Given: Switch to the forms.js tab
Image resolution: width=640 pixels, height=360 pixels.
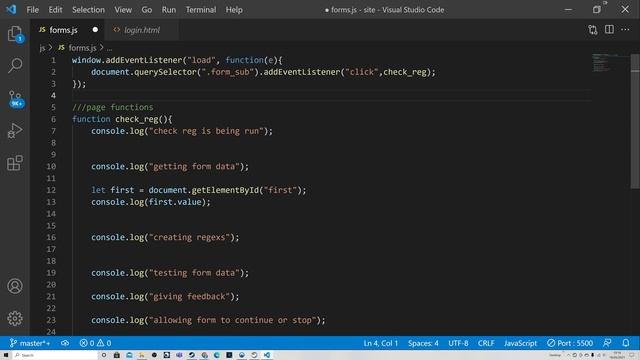Looking at the screenshot, I should click(x=67, y=30).
